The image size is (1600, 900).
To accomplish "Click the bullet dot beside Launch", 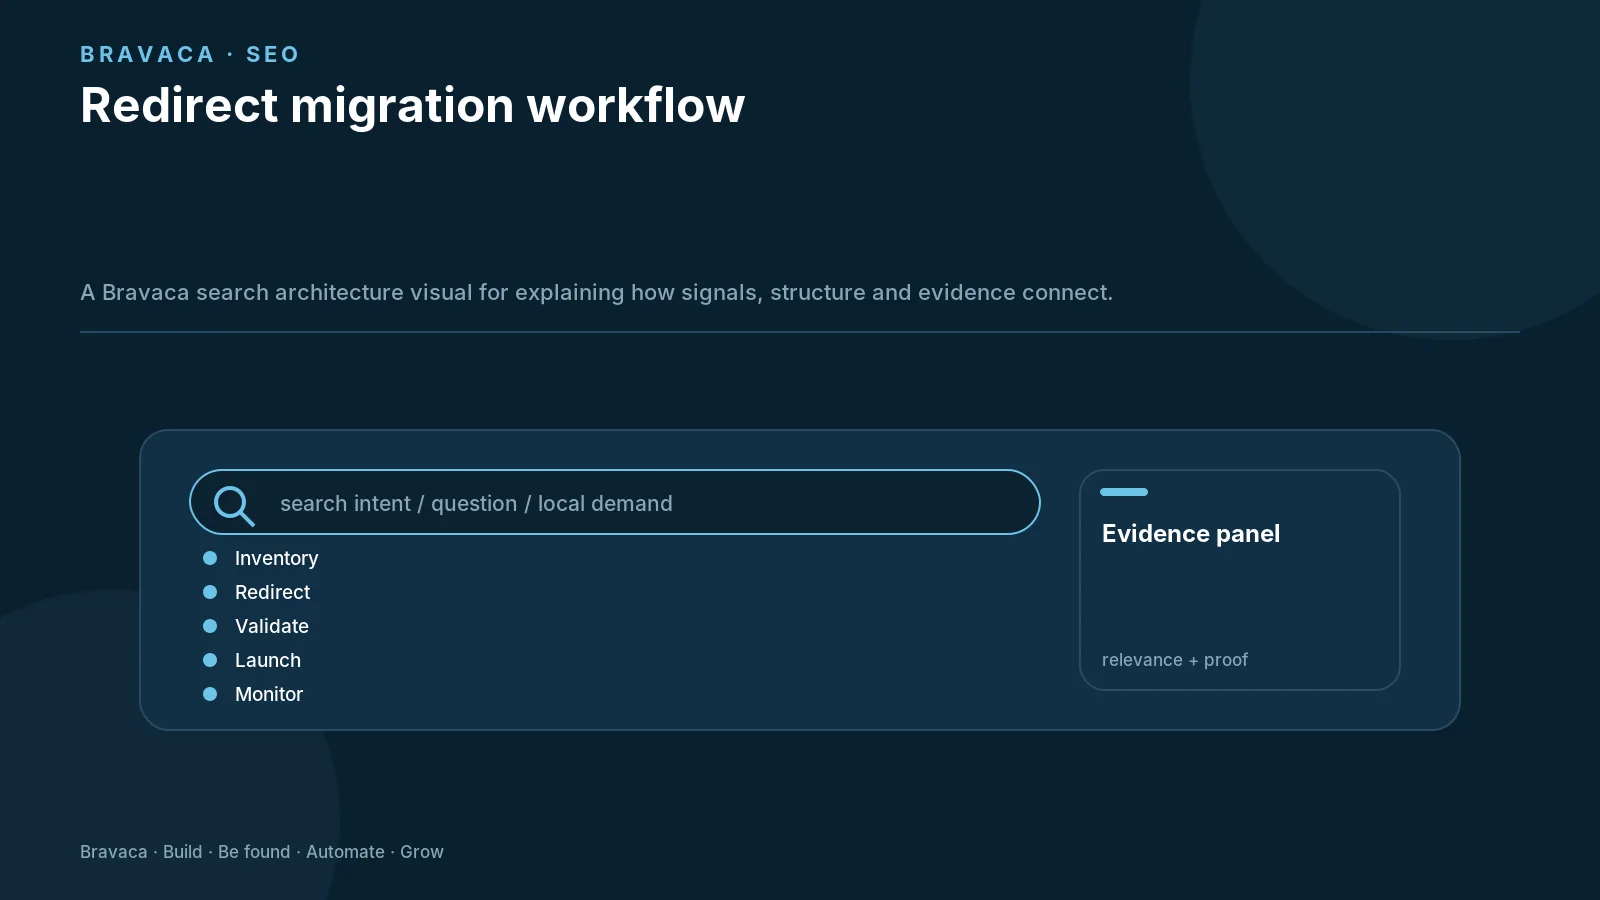I will (210, 660).
